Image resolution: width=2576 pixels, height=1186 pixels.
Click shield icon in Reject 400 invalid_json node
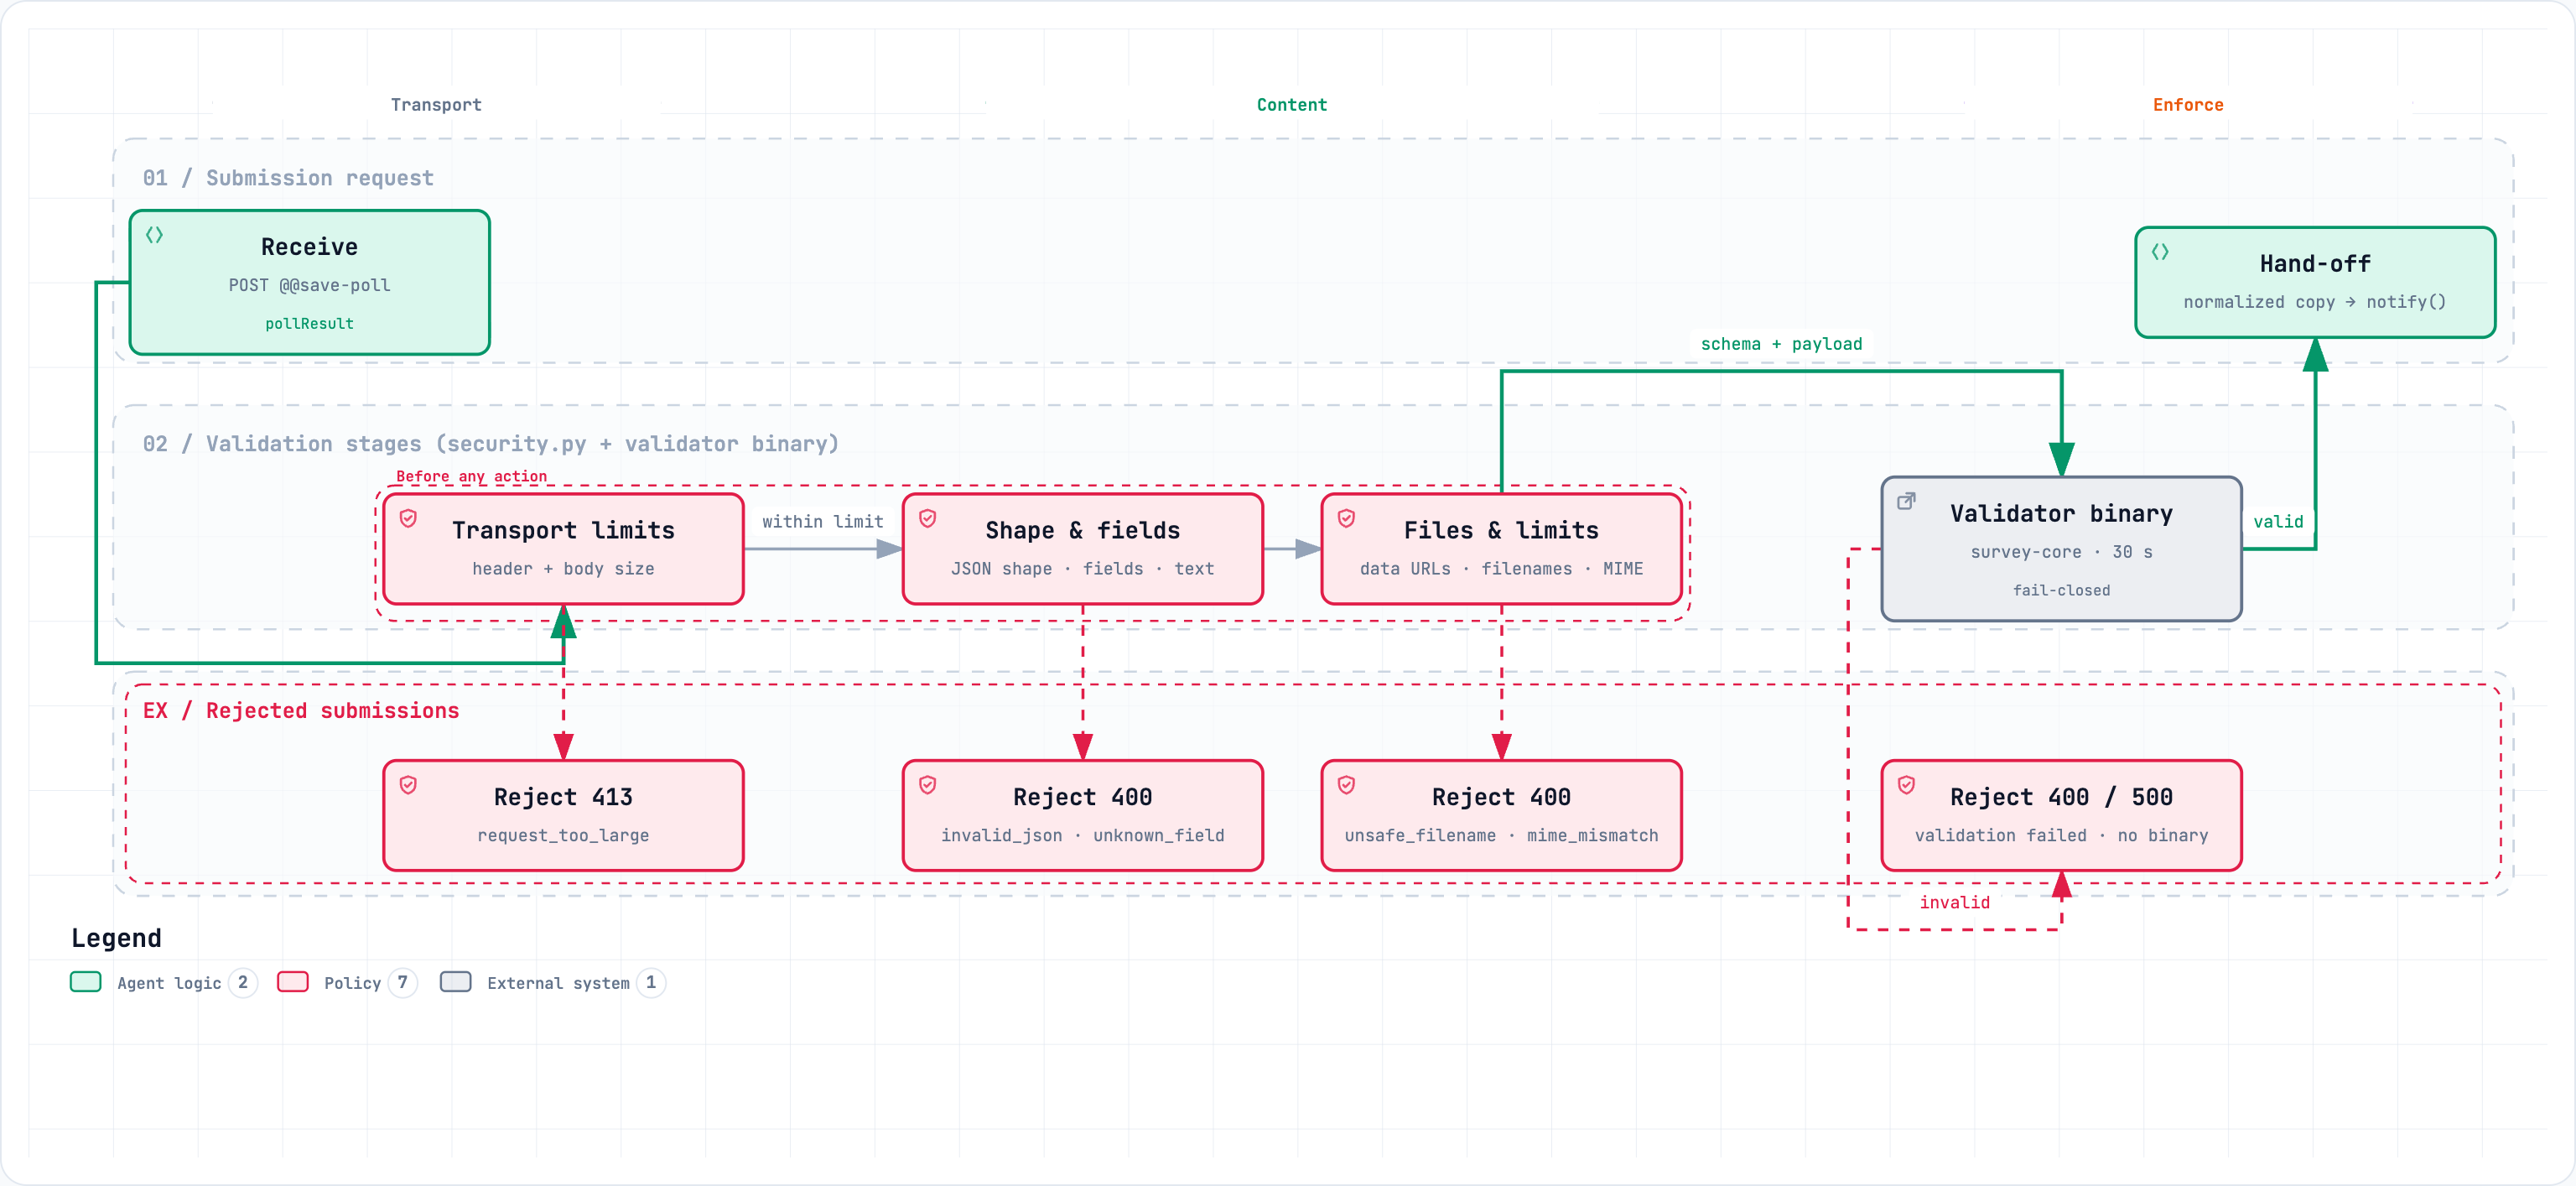(927, 785)
